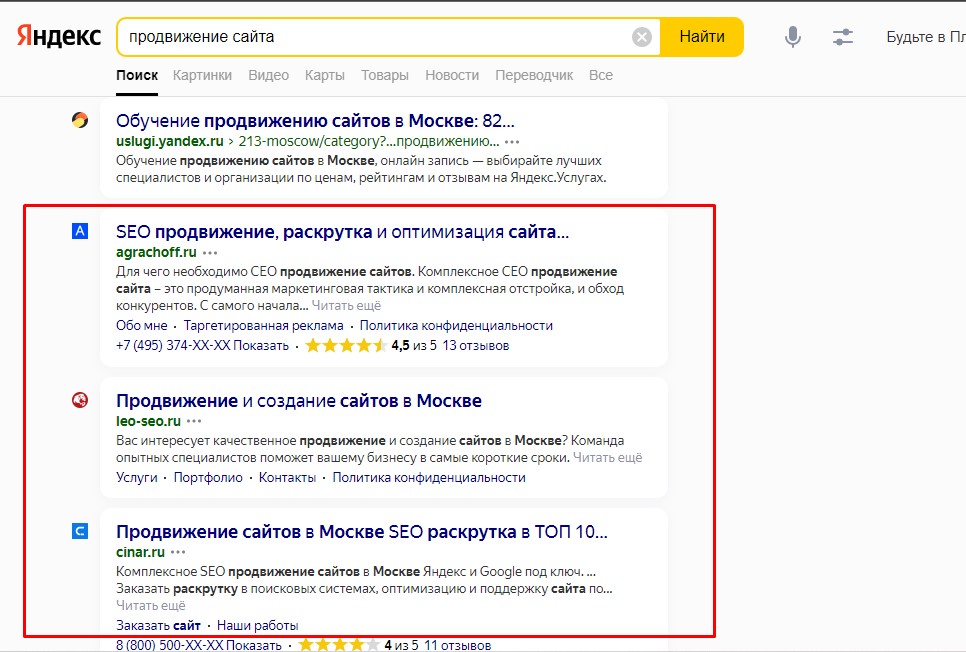Open the 'Наши работы' sitelink
Screen dimensions: 966x652
(258, 626)
